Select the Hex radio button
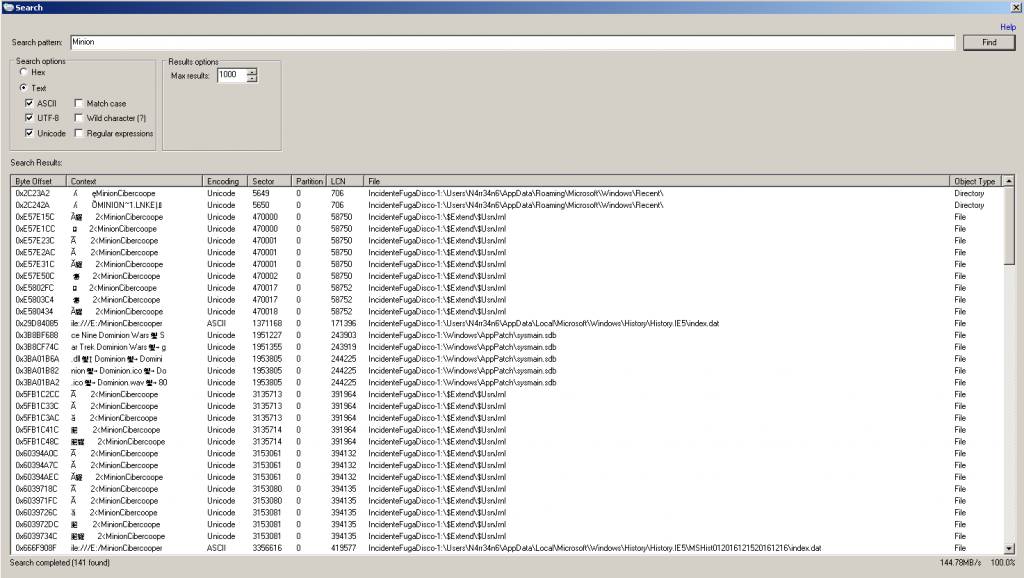The height and width of the screenshot is (578, 1024). point(23,72)
